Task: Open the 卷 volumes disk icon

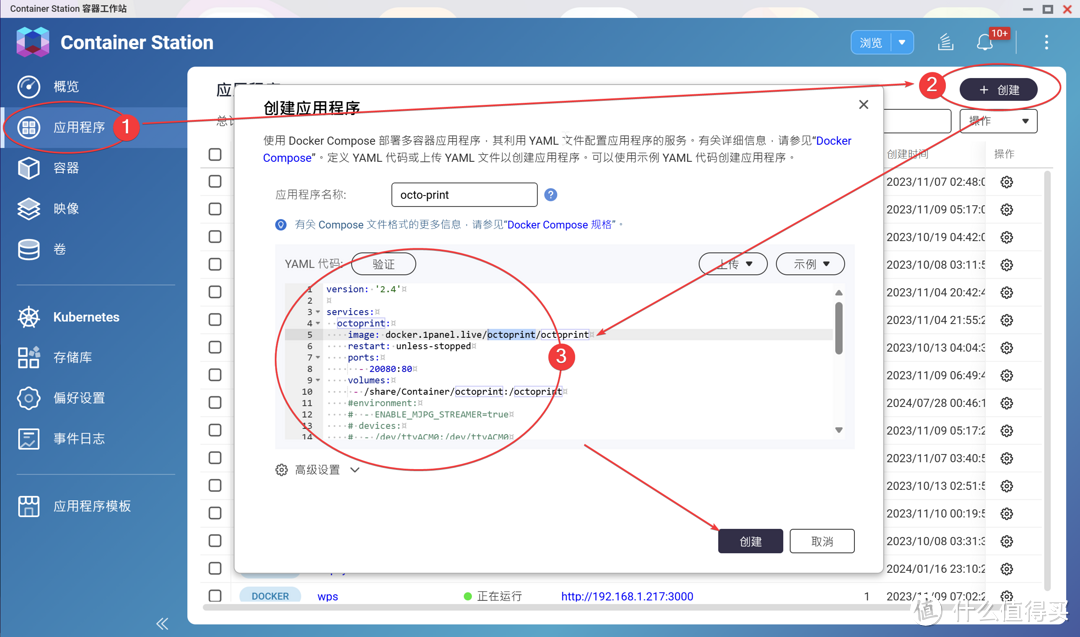Action: pyautogui.click(x=28, y=249)
